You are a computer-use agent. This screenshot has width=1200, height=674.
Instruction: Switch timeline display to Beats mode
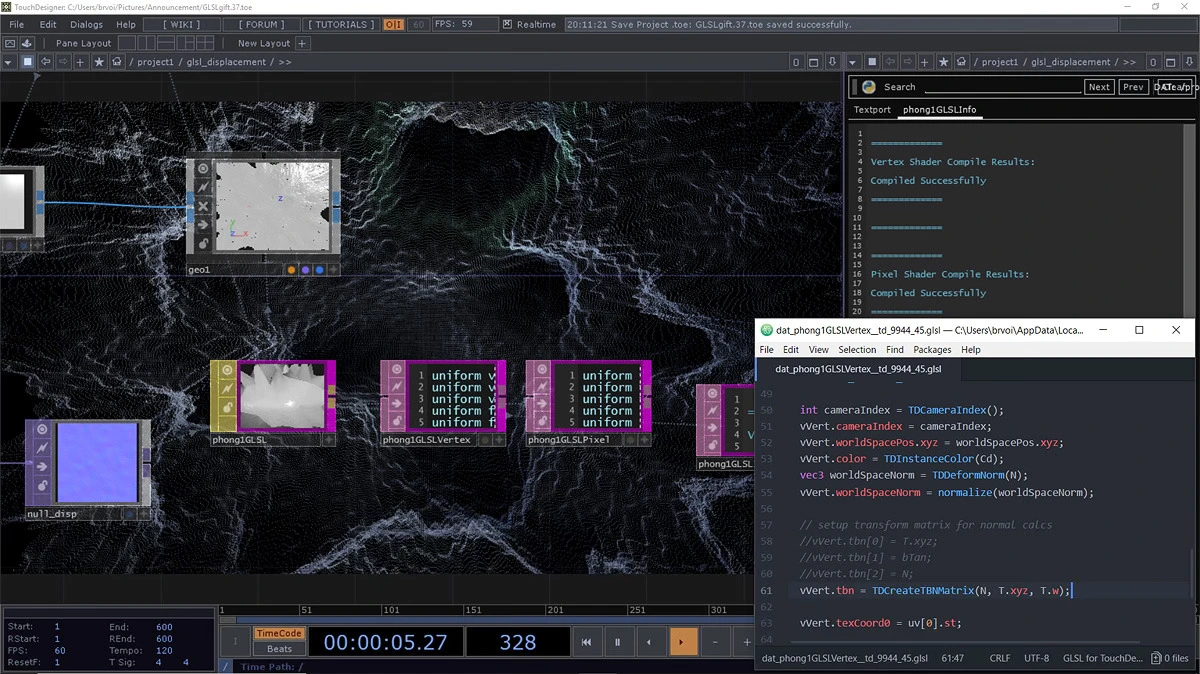point(280,649)
